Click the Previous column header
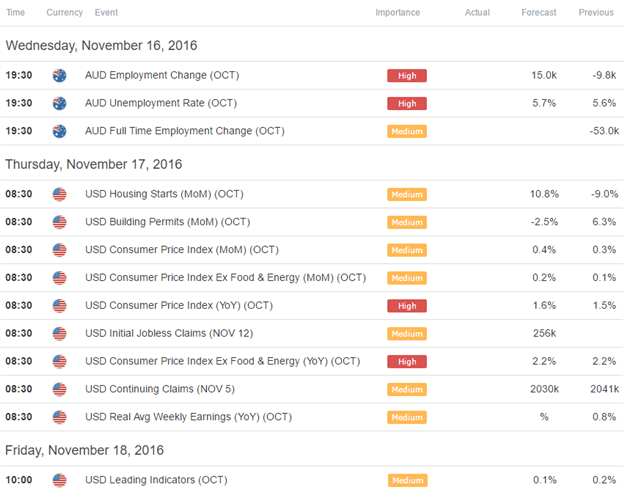Image resolution: width=624 pixels, height=492 pixels. coord(596,12)
